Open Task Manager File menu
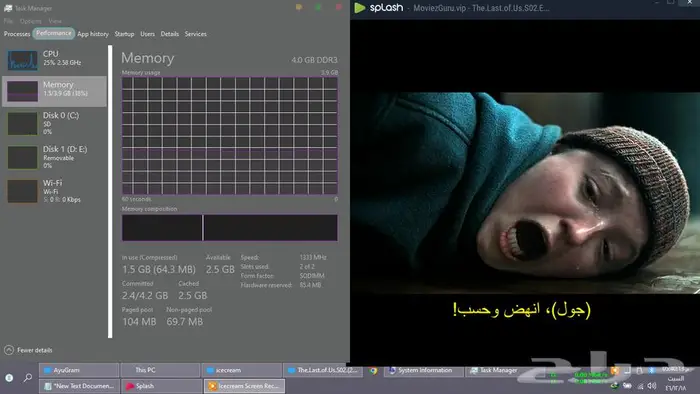The width and height of the screenshot is (700, 394). tap(8, 21)
